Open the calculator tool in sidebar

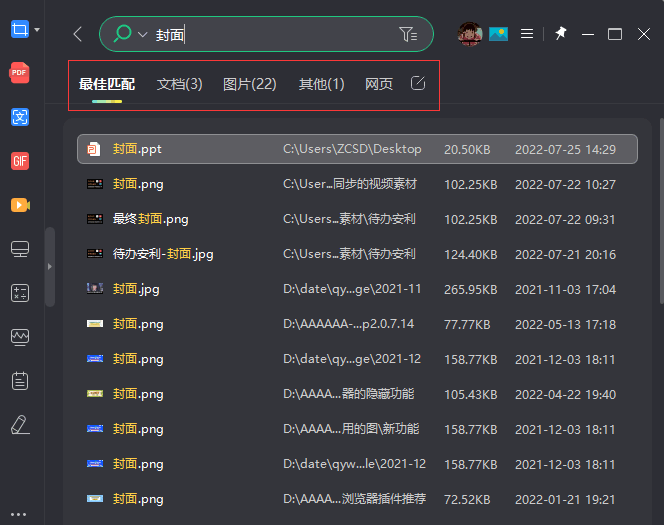[x=20, y=293]
